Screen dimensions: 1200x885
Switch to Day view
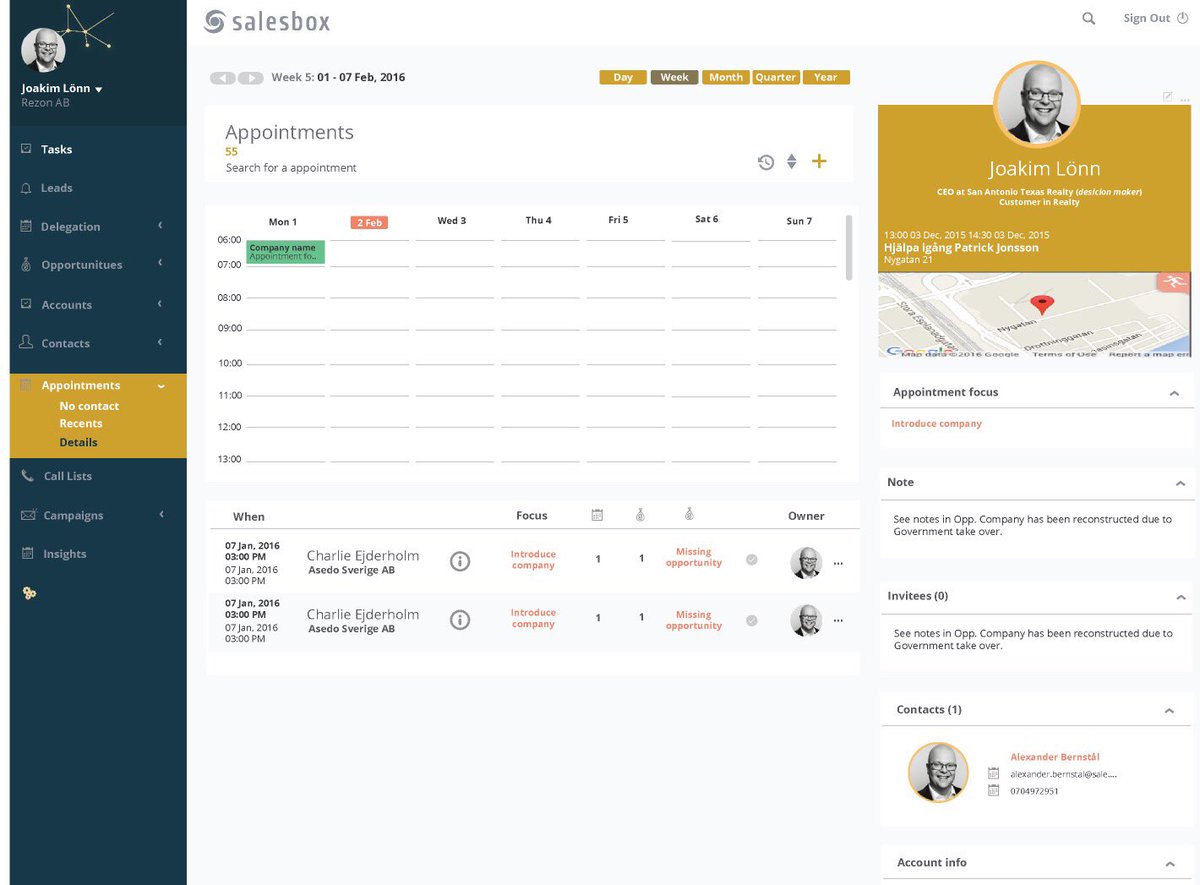point(623,77)
